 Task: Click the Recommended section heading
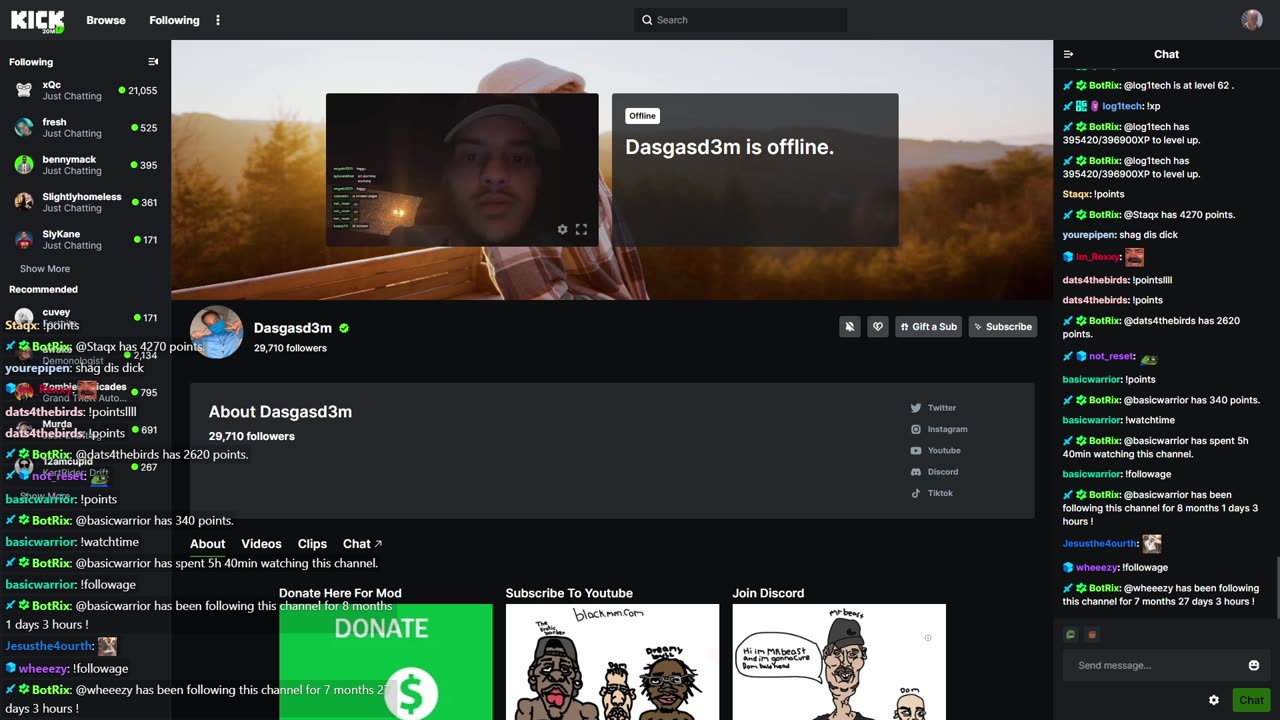point(43,290)
